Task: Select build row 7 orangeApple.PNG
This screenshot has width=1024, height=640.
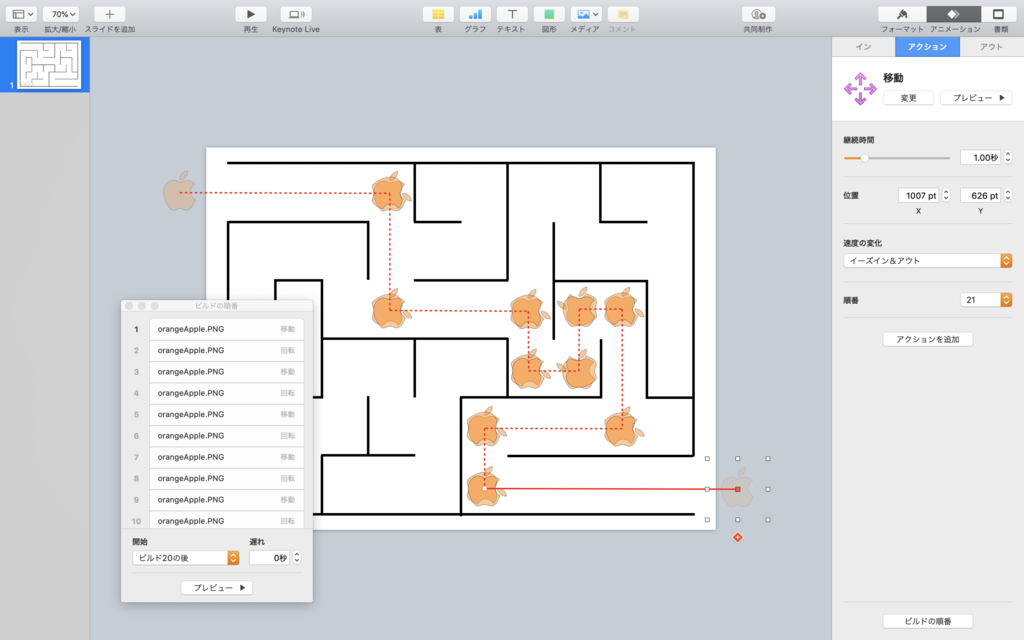Action: (226, 457)
